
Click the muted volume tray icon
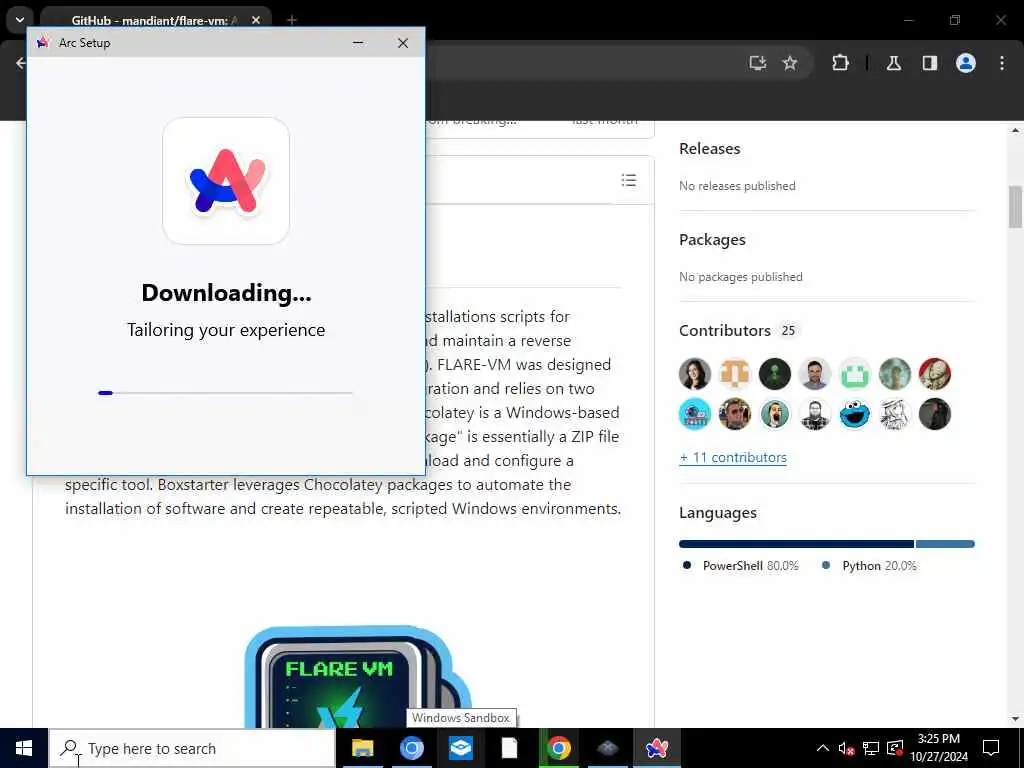click(x=846, y=748)
